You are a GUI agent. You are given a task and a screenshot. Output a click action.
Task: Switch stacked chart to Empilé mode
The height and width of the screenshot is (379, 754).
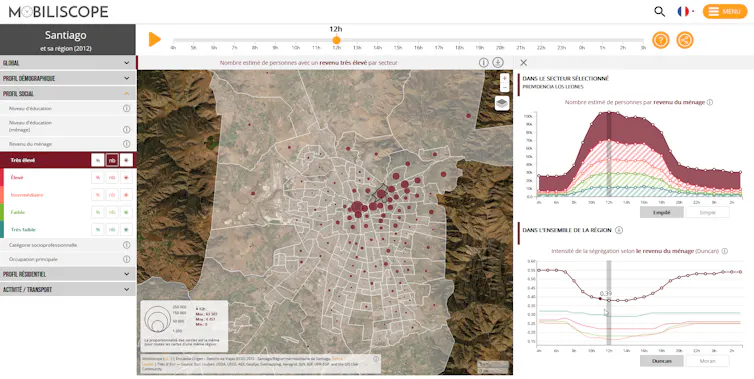click(x=661, y=212)
